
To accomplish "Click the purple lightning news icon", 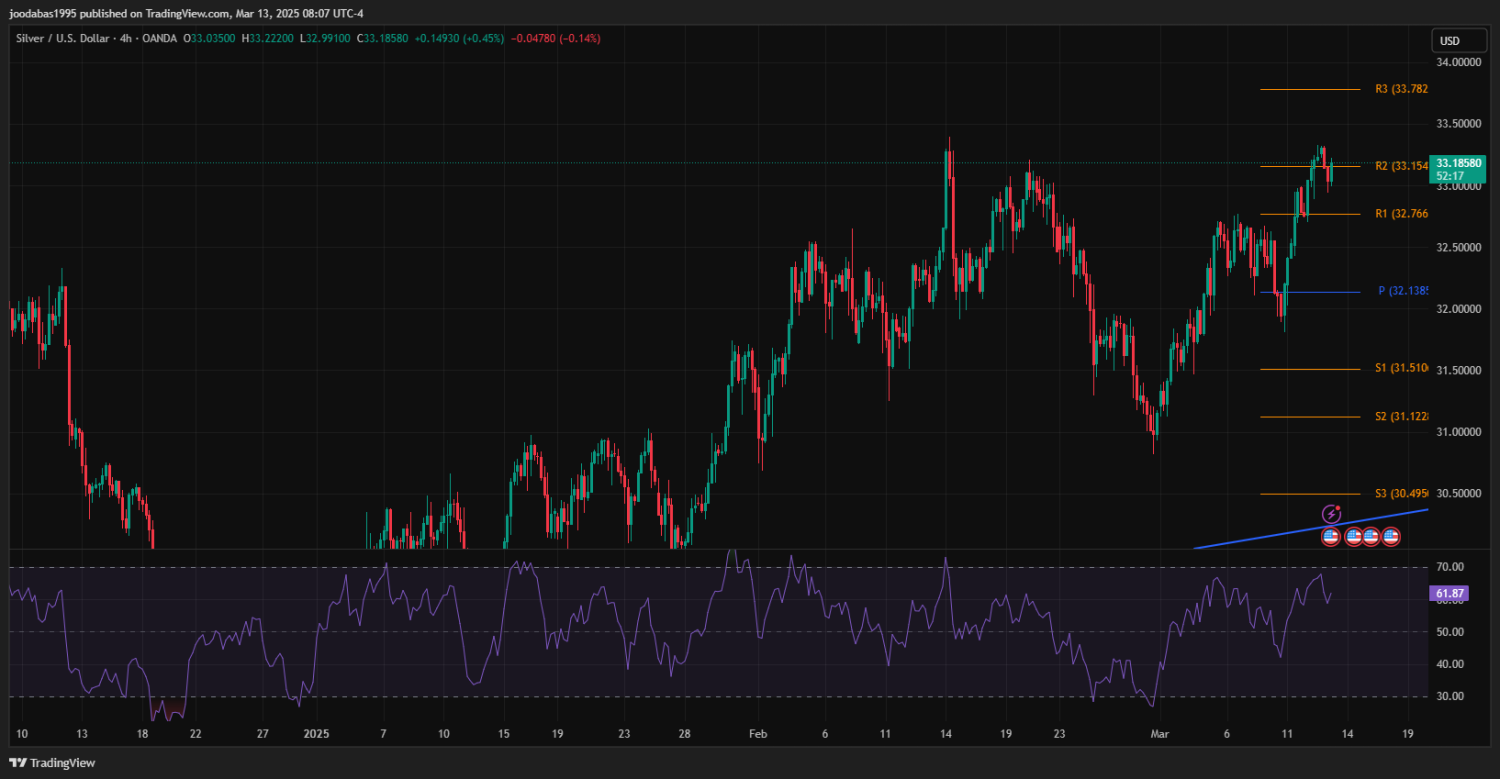I will [x=1331, y=514].
